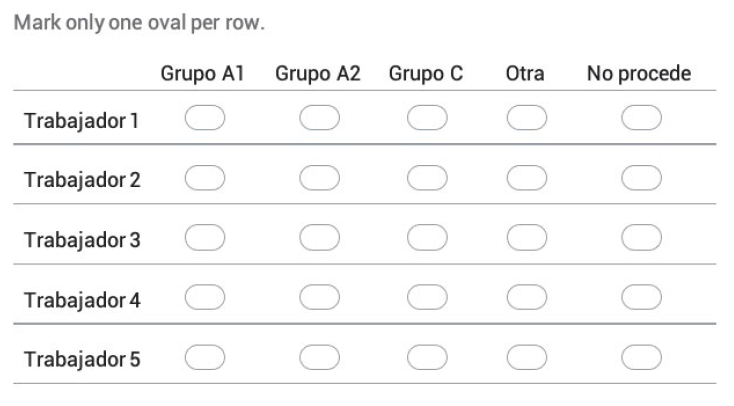Mark No procede for Trabajador 3
The image size is (734, 406).
(x=641, y=237)
